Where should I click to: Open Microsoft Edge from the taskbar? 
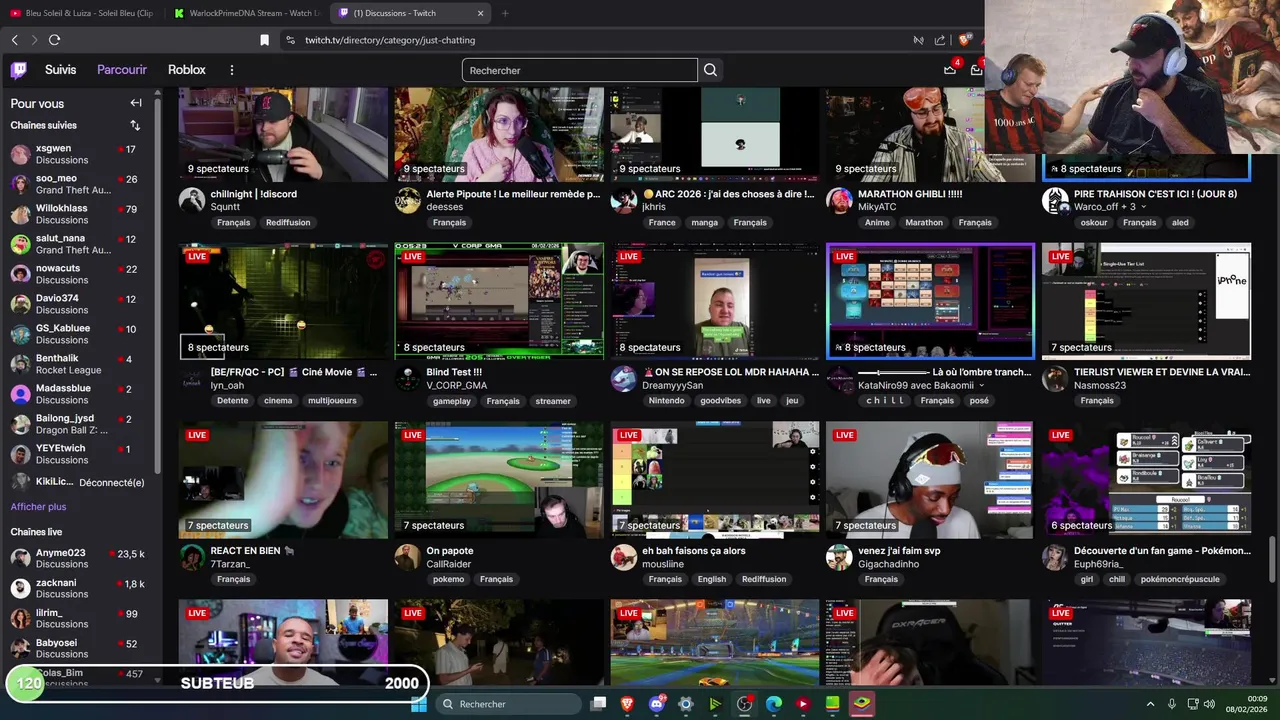tap(773, 704)
